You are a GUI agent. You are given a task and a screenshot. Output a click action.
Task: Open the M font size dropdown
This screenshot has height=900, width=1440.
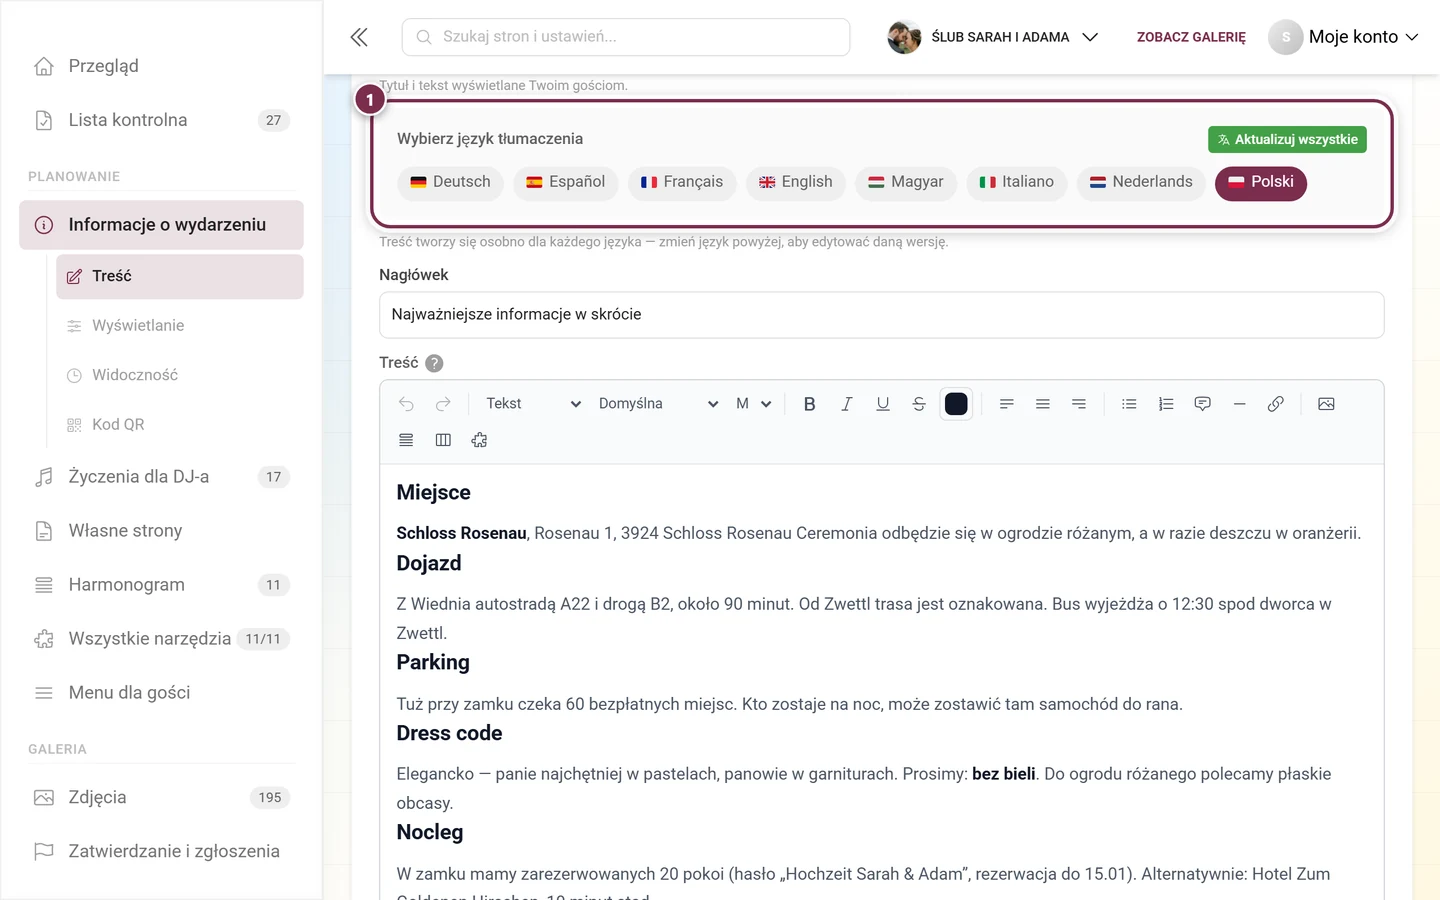(x=753, y=404)
